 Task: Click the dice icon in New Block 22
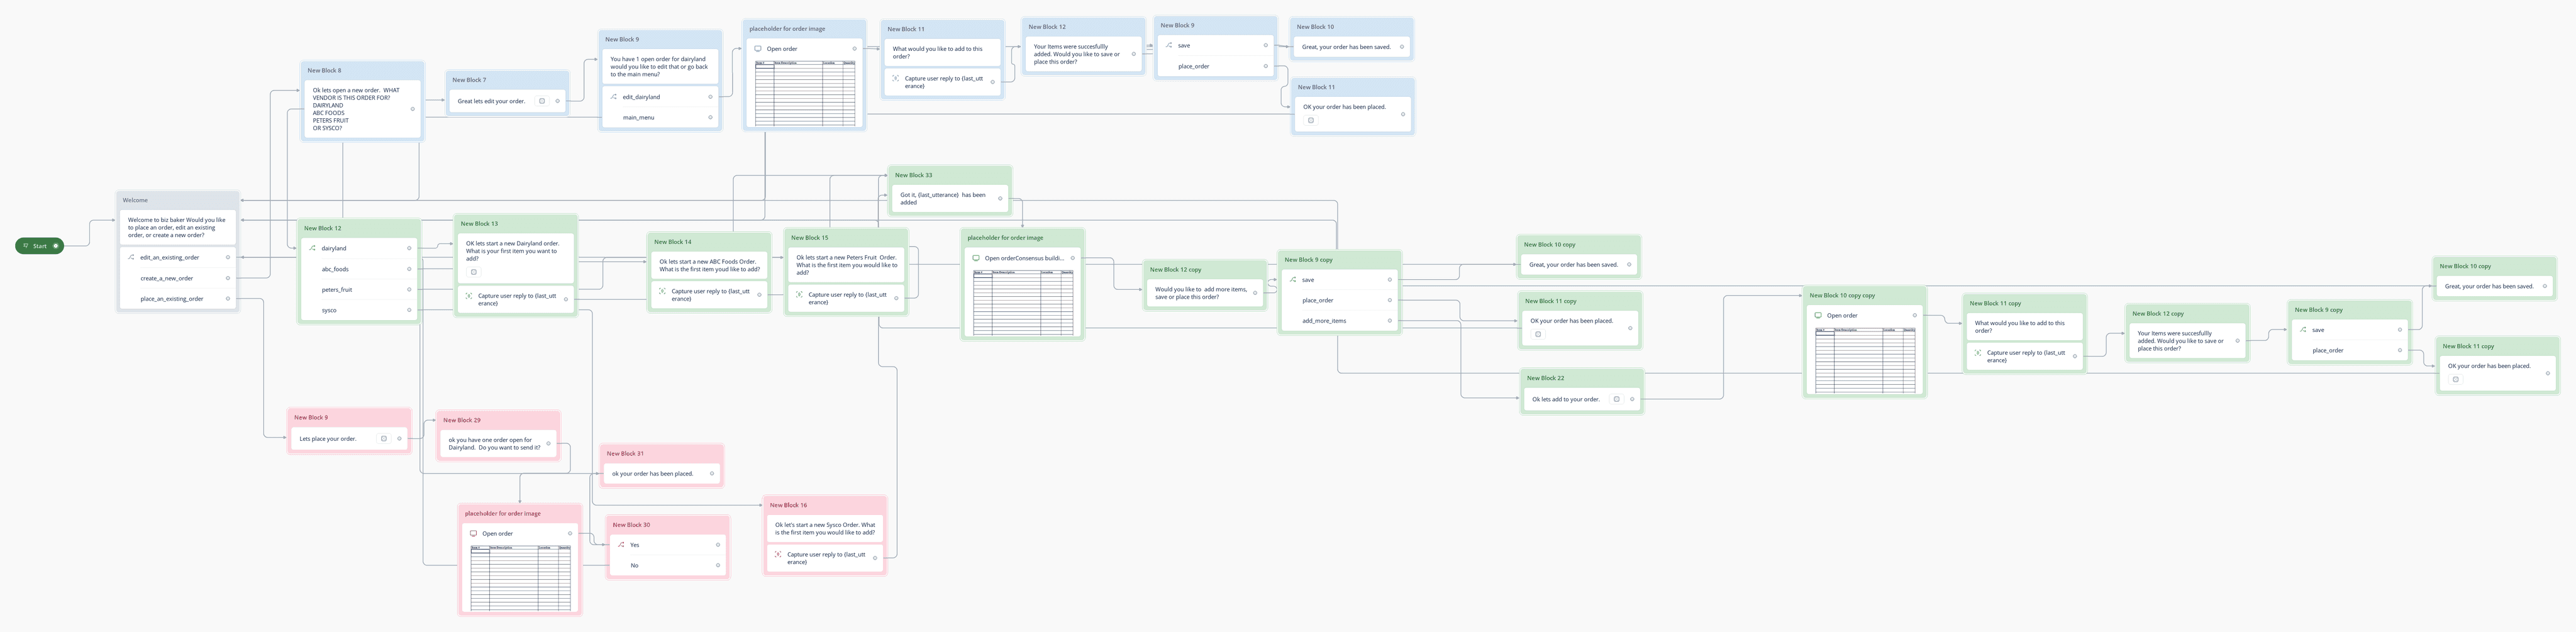click(1616, 399)
